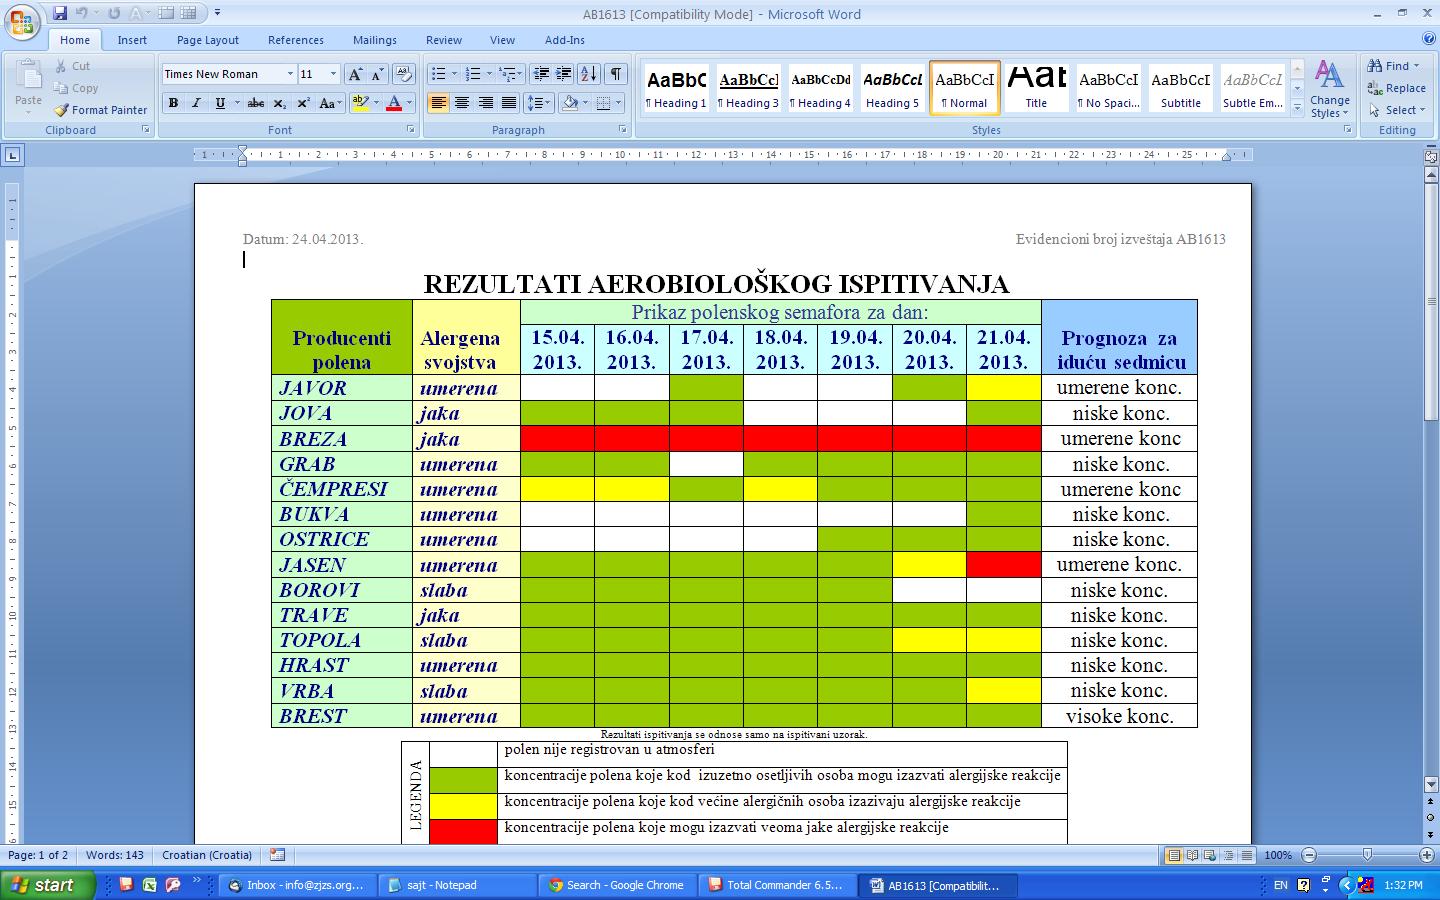The image size is (1440, 900).
Task: Switch to the Review ribbon tab
Action: click(443, 40)
